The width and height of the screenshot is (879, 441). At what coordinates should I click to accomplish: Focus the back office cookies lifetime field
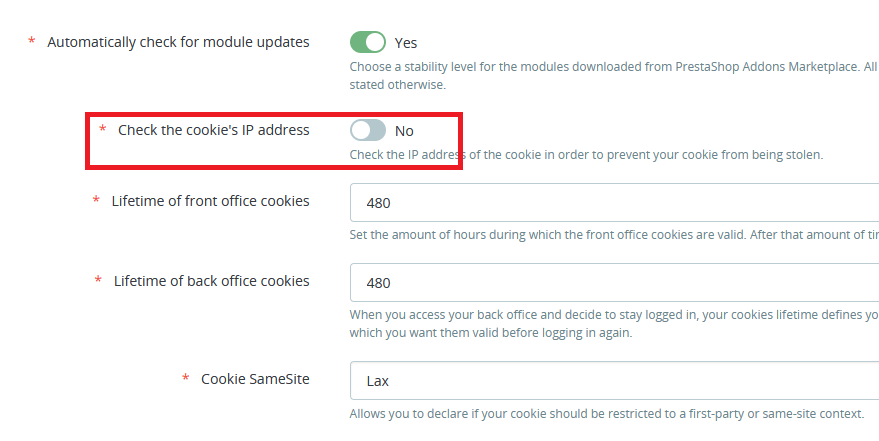tap(614, 282)
